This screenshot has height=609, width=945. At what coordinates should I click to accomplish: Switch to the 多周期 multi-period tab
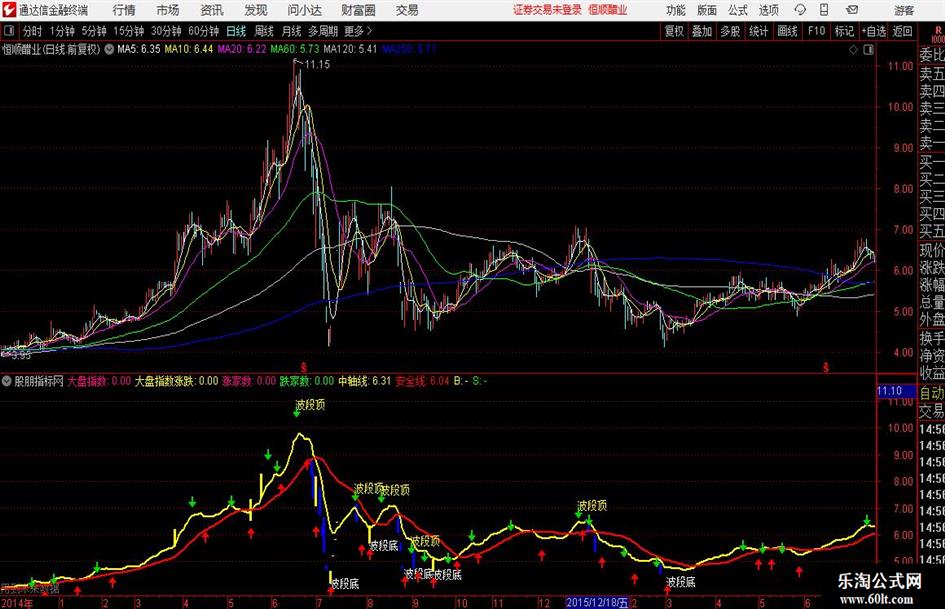[323, 31]
